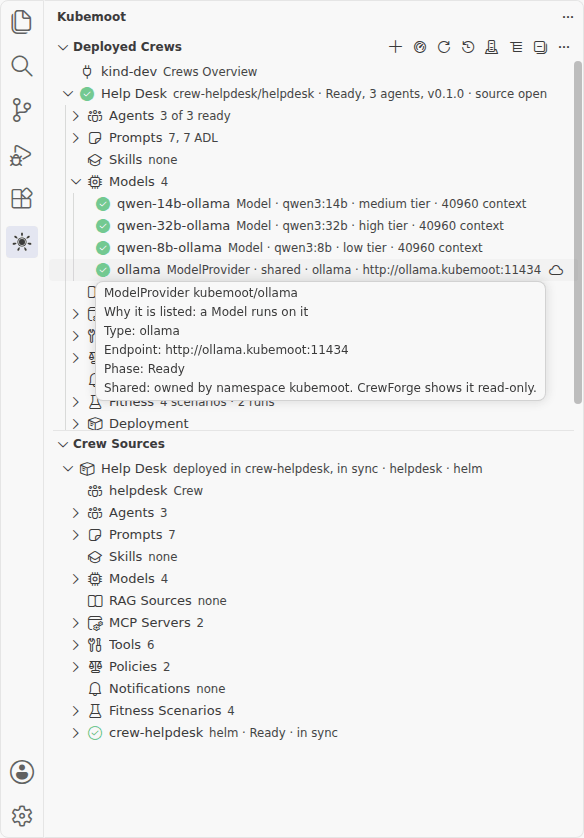Open the Explorer files icon in activity bar
Image resolution: width=584 pixels, height=838 pixels.
[x=22, y=22]
